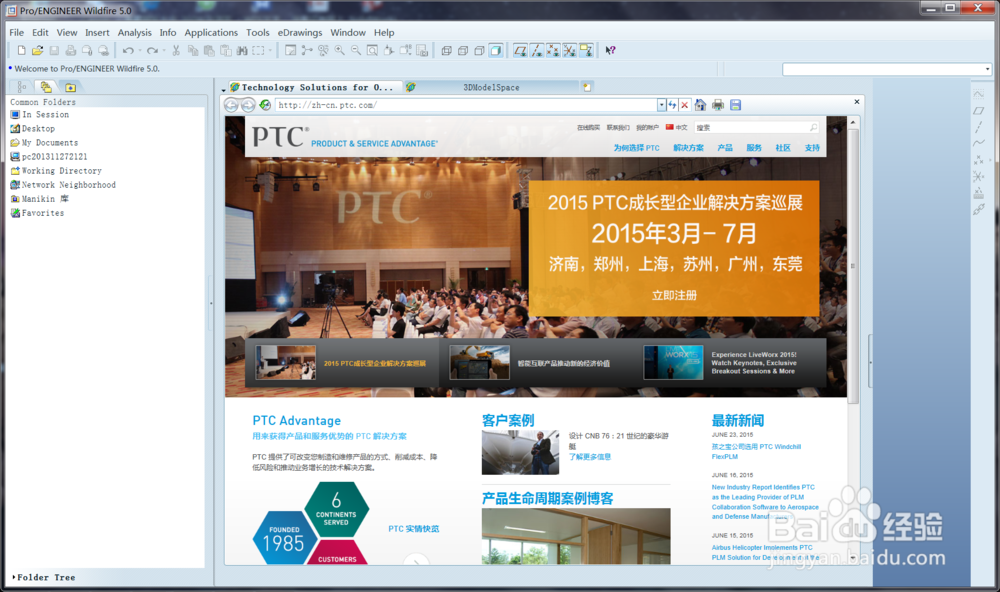Print the current browser page

[x=718, y=105]
